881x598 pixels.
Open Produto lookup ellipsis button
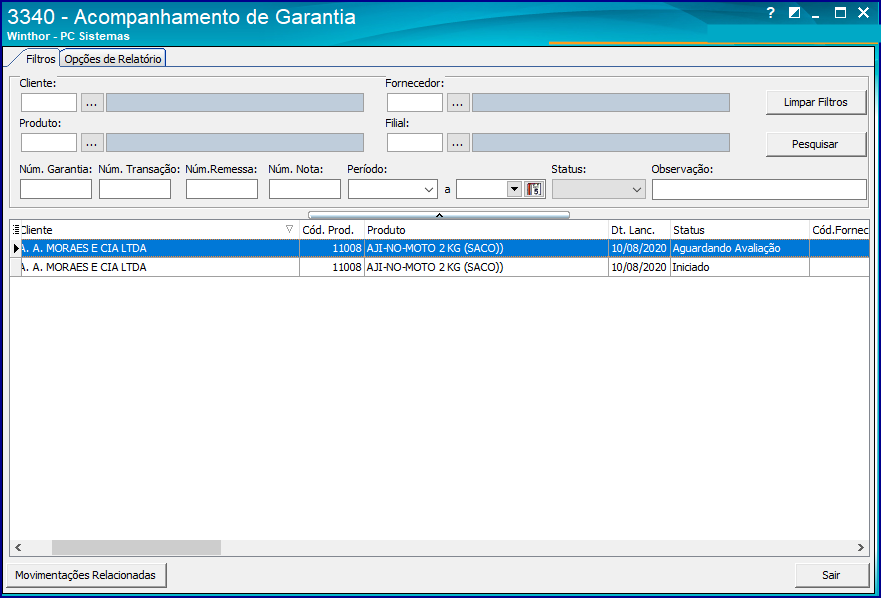click(92, 143)
